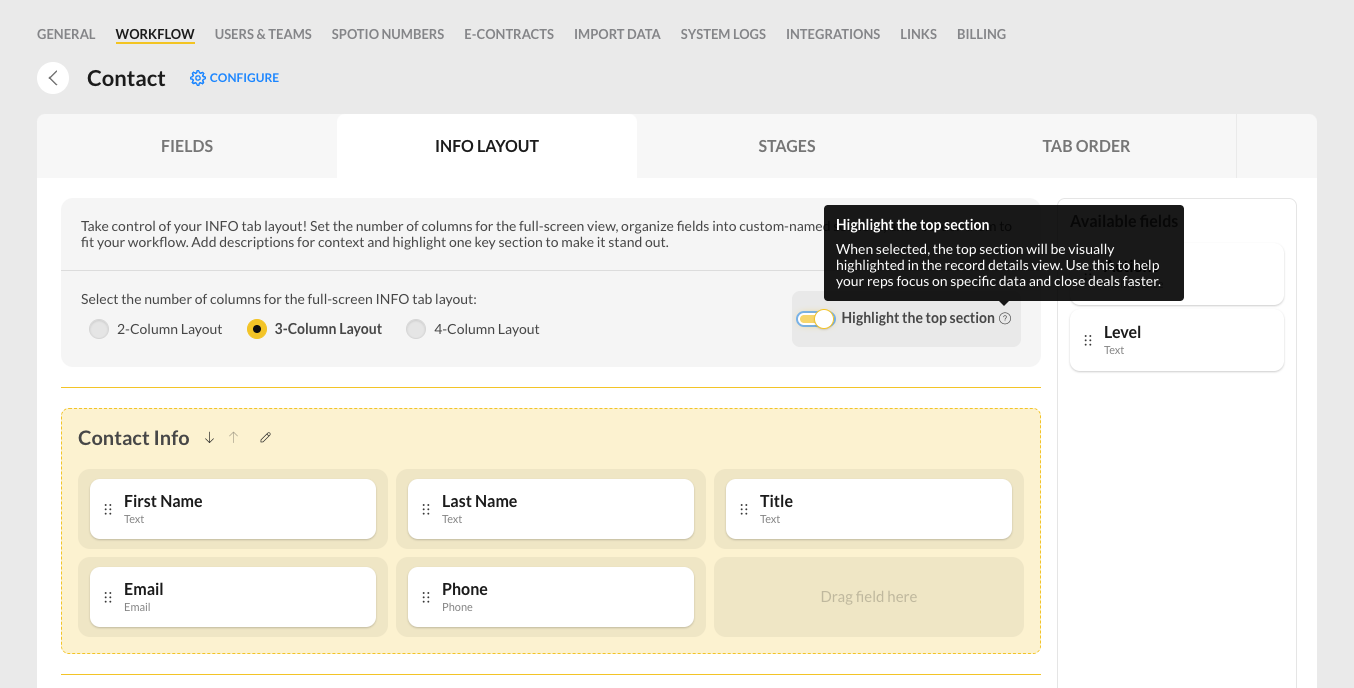This screenshot has height=688, width=1354.
Task: Select the First Name field card
Action: 233,509
